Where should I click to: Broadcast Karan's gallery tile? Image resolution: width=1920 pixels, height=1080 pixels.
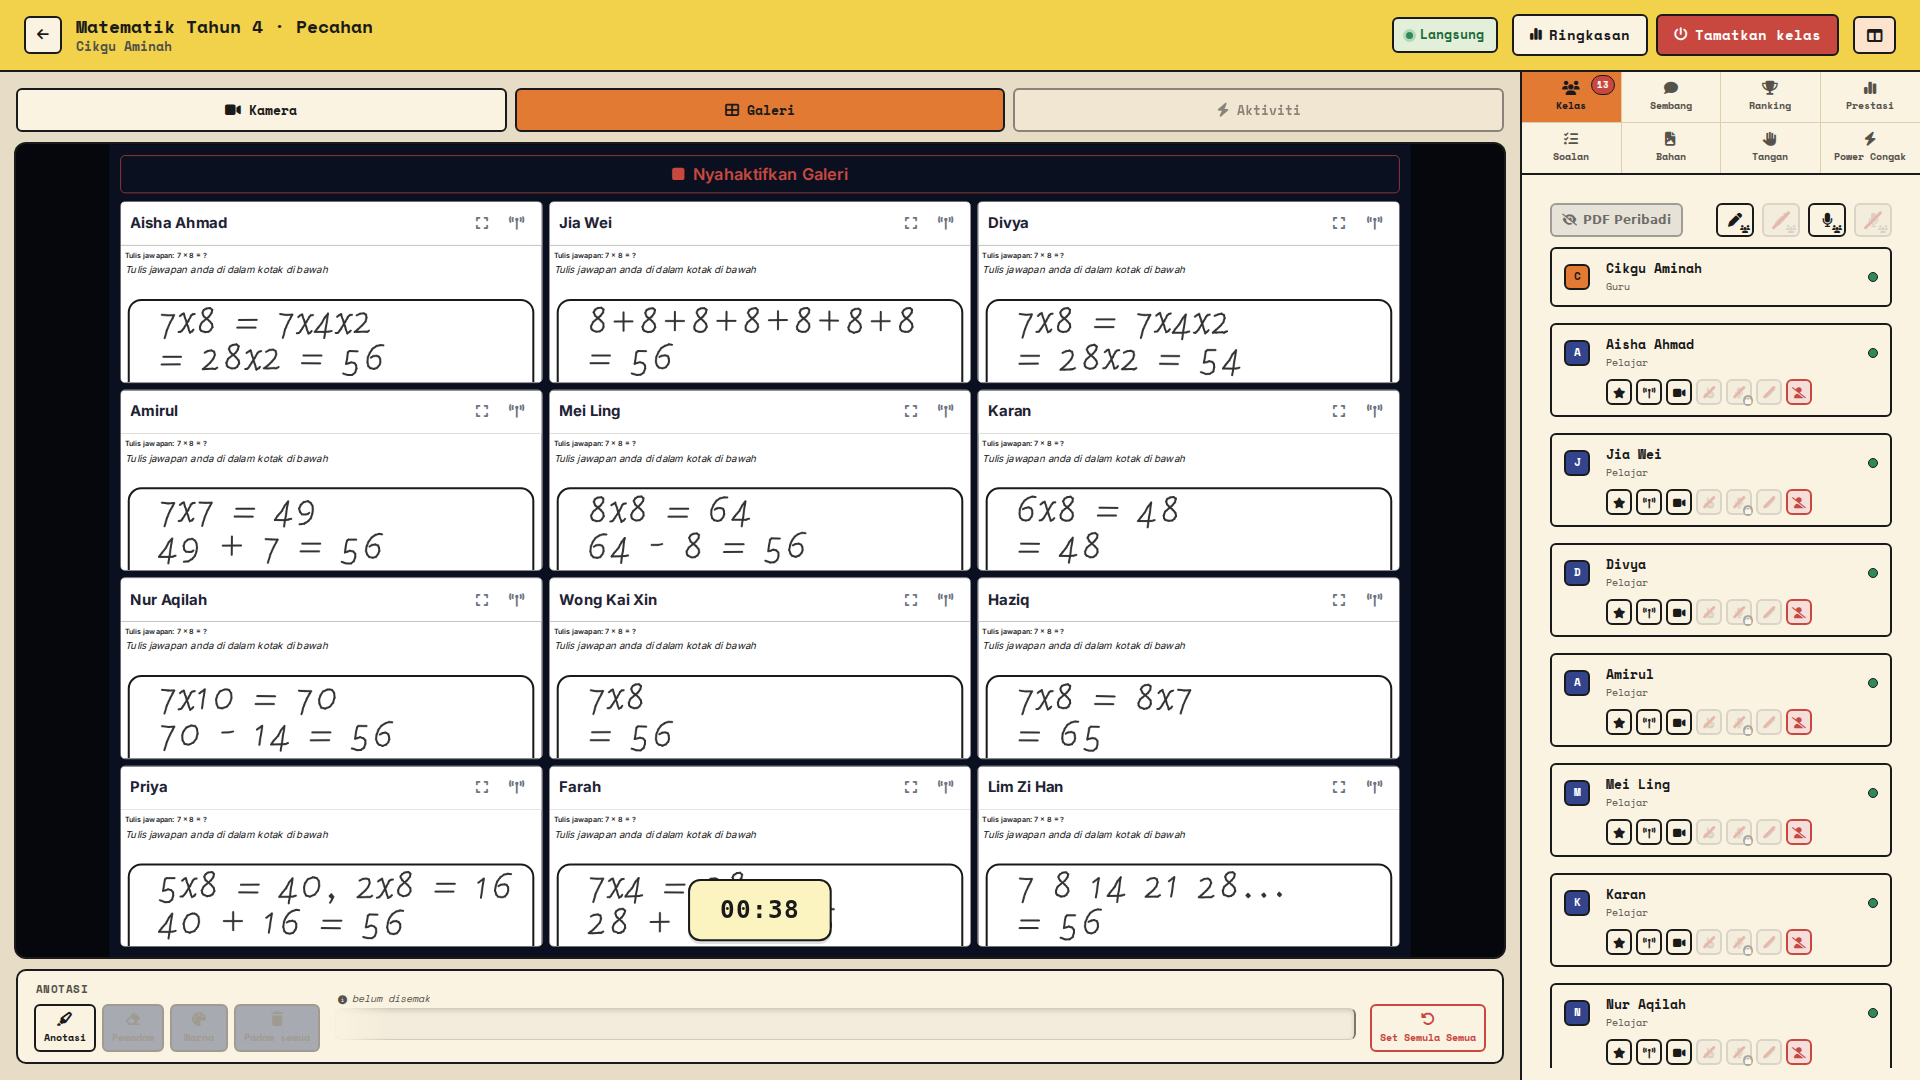pos(1375,411)
